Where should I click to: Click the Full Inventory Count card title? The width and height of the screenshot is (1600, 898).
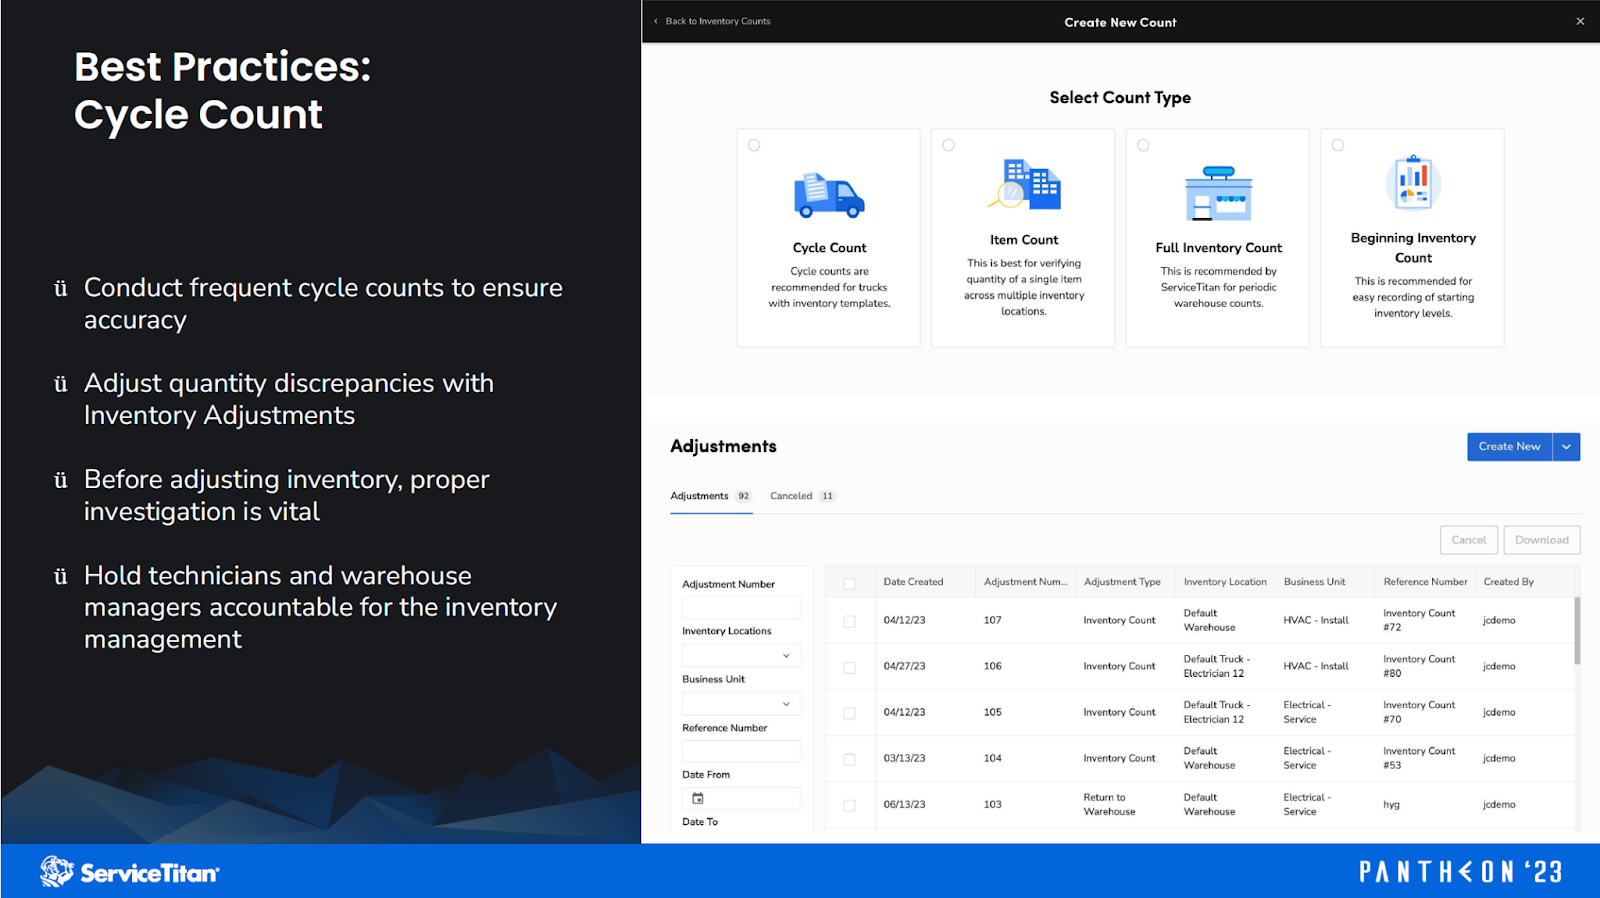[1218, 248]
